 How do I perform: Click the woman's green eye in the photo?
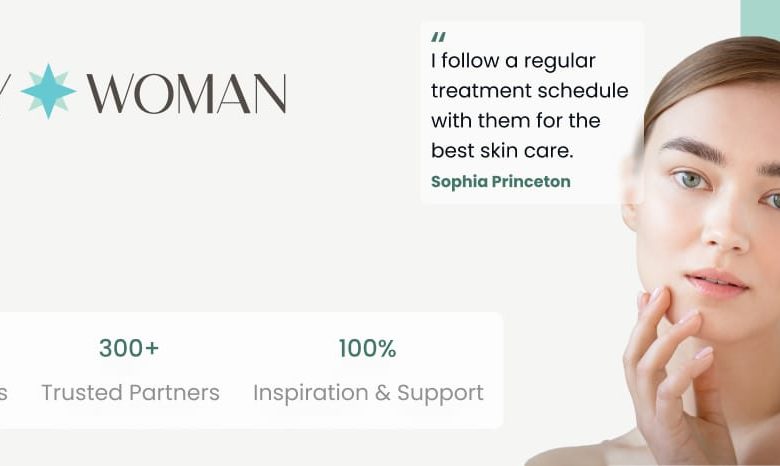pos(691,180)
